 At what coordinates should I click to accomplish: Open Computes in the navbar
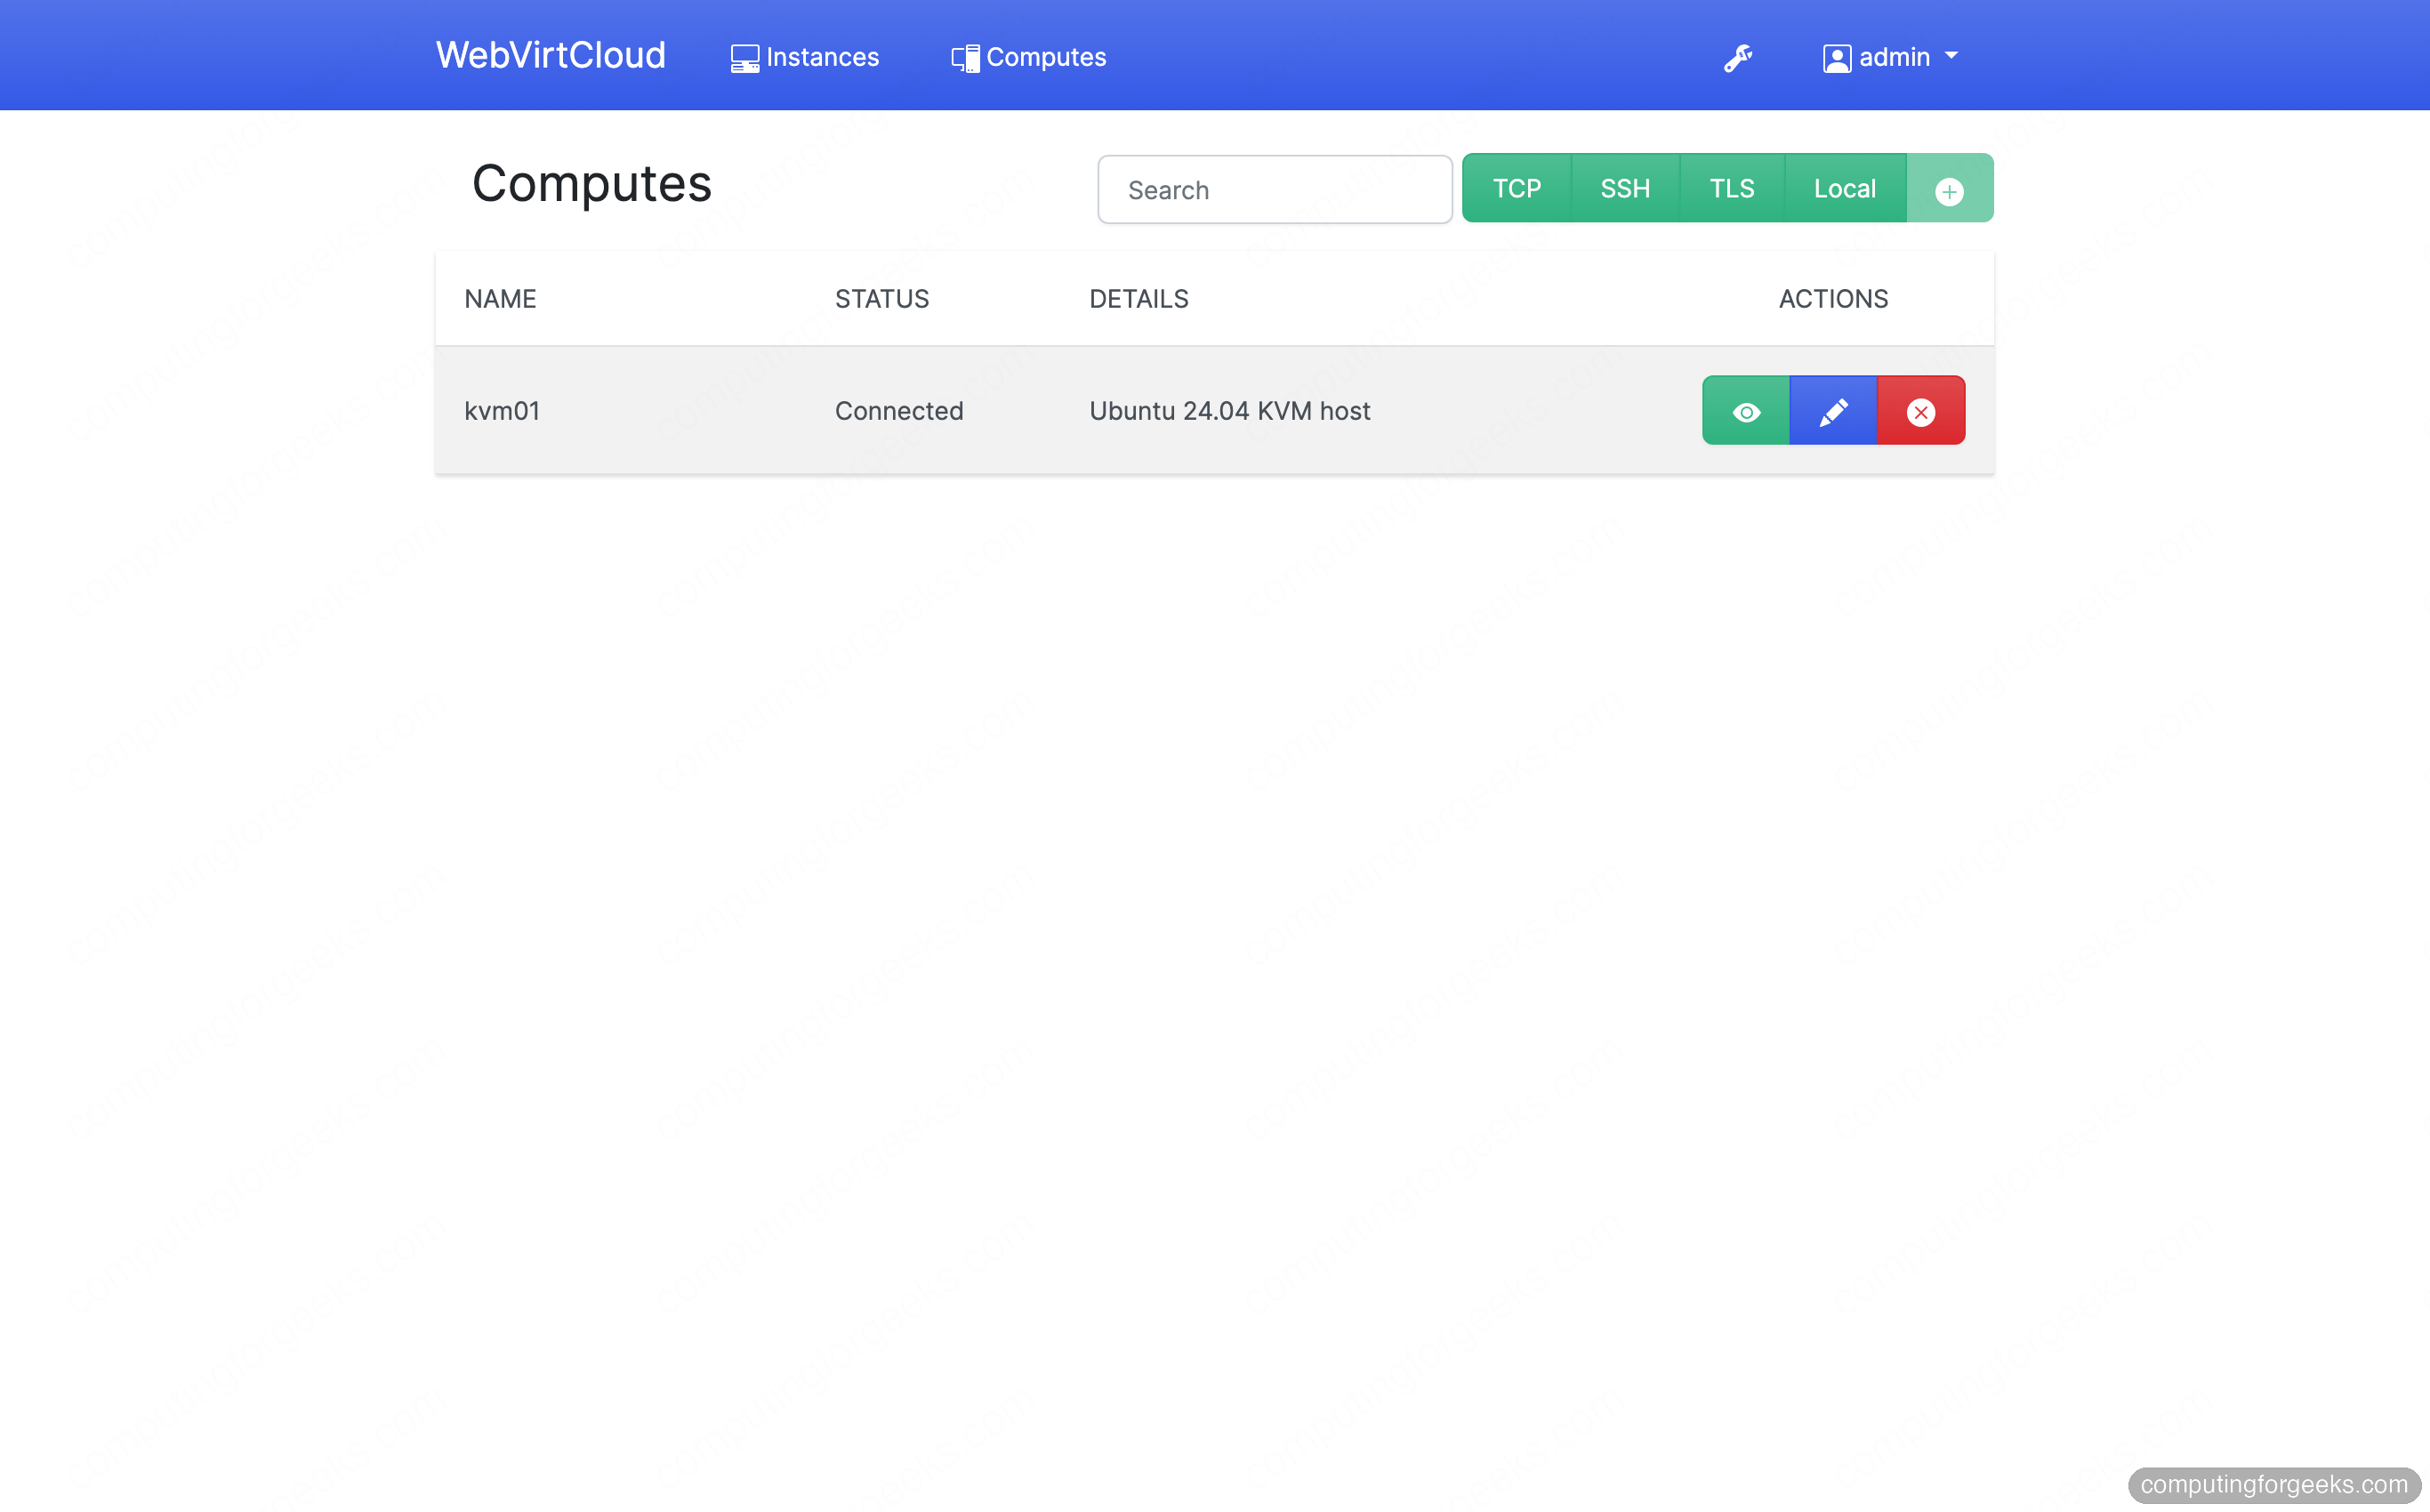(1028, 58)
